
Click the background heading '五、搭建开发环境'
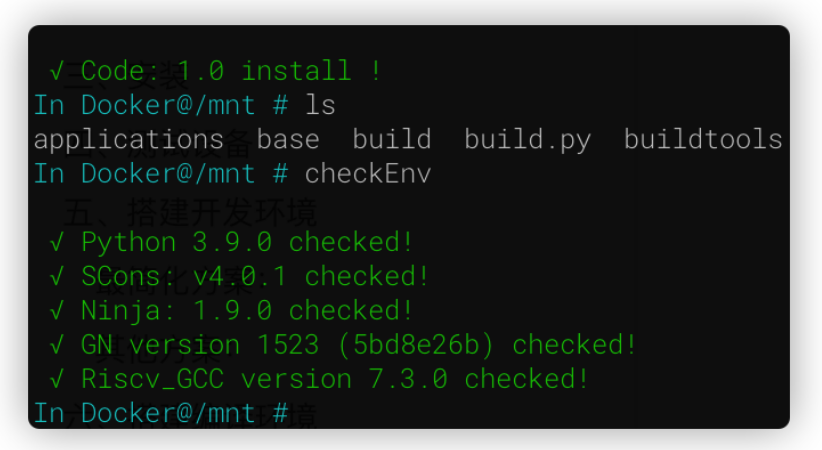coord(190,212)
